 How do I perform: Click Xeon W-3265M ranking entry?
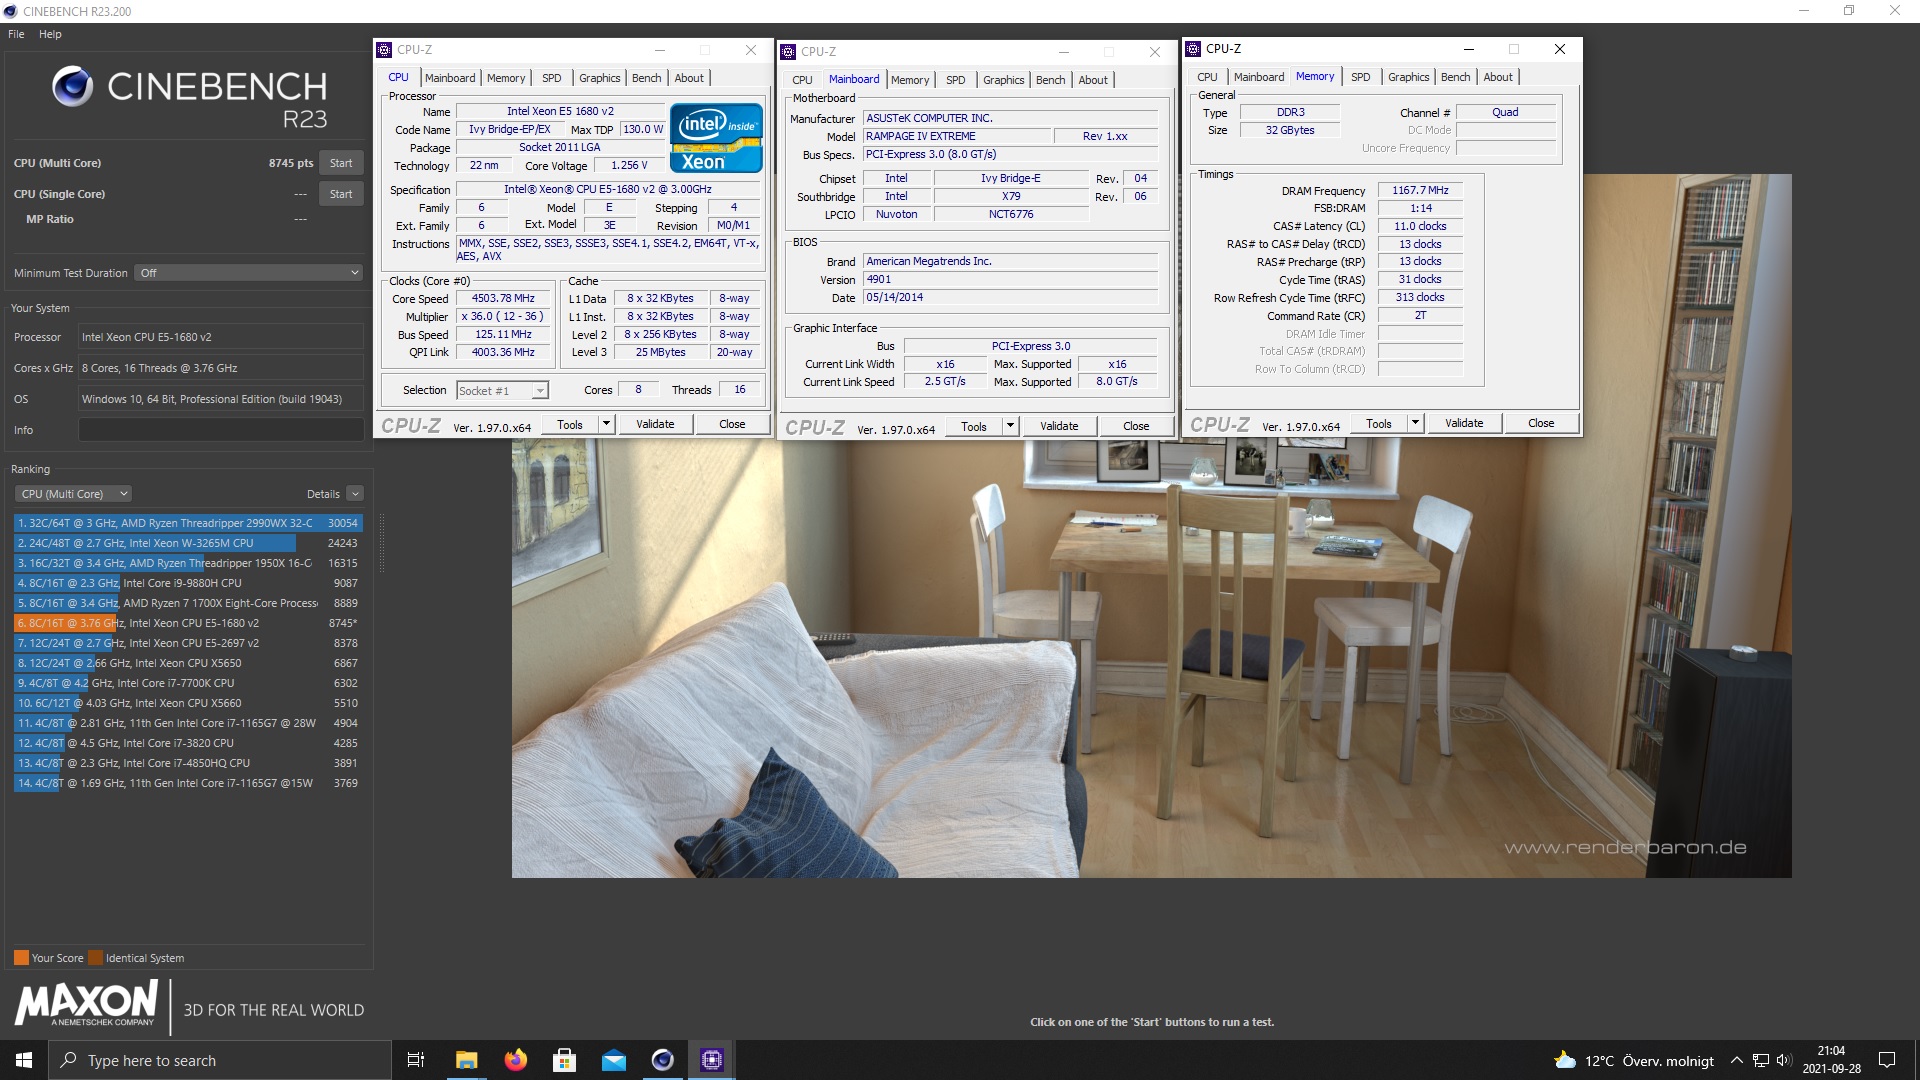click(188, 543)
